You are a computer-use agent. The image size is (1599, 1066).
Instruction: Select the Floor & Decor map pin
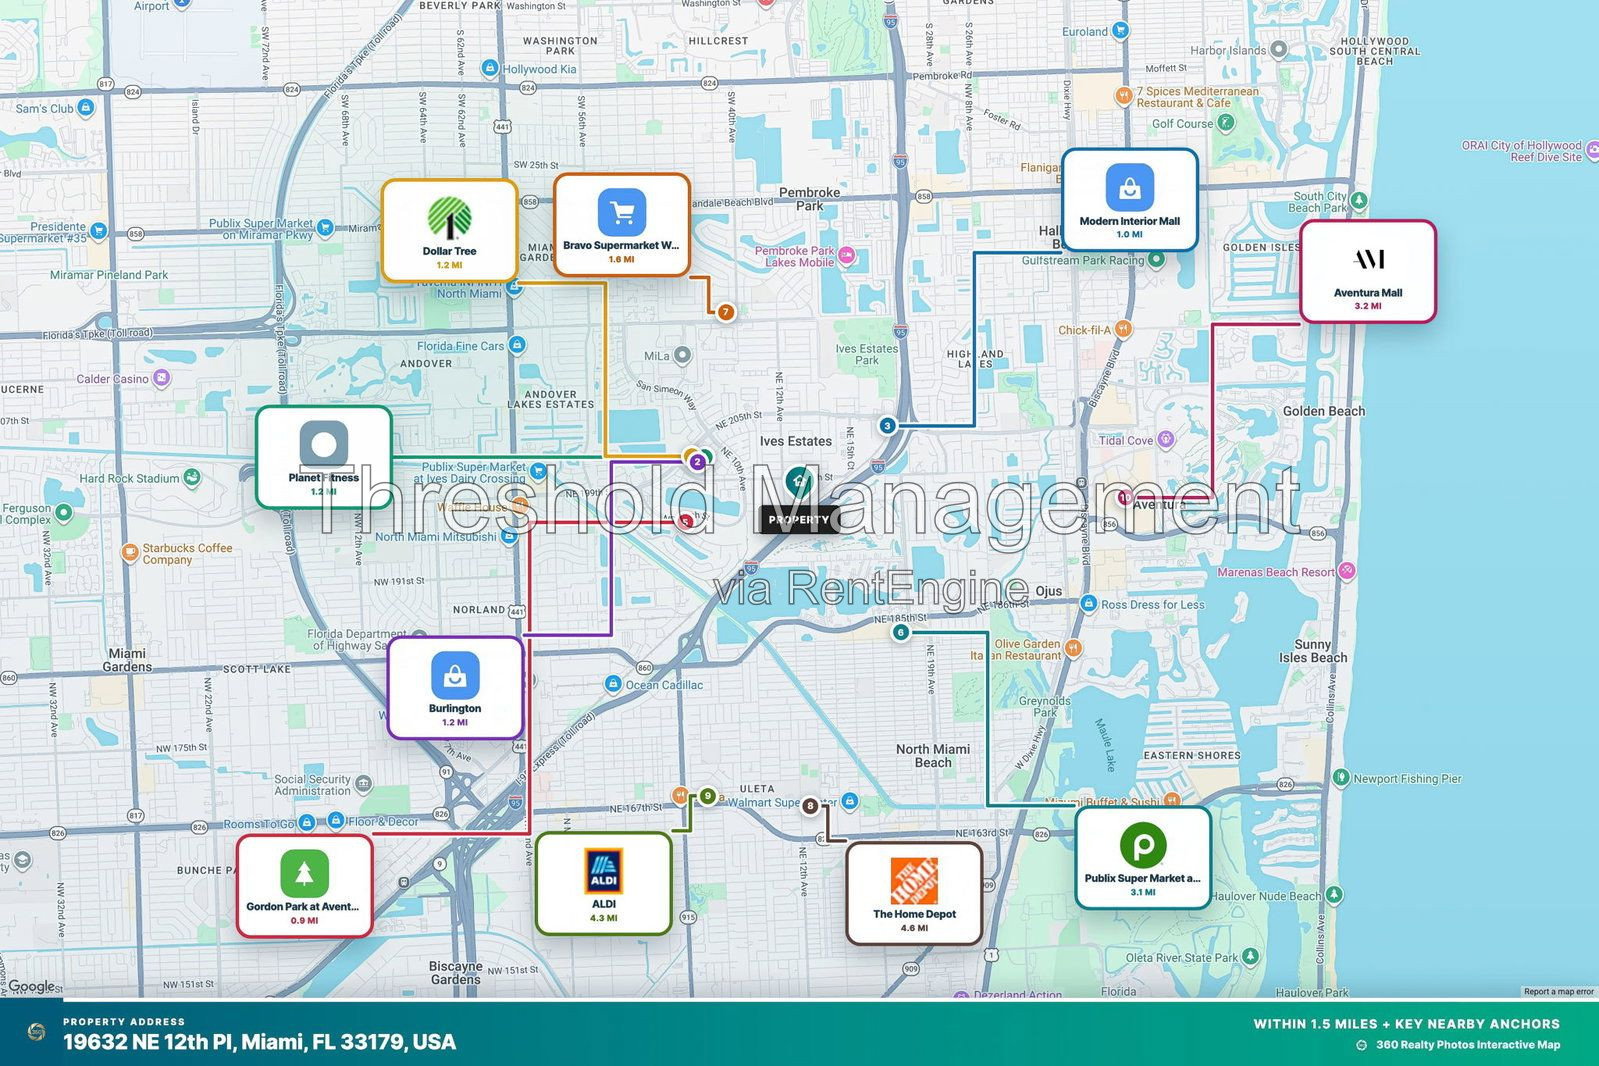337,822
